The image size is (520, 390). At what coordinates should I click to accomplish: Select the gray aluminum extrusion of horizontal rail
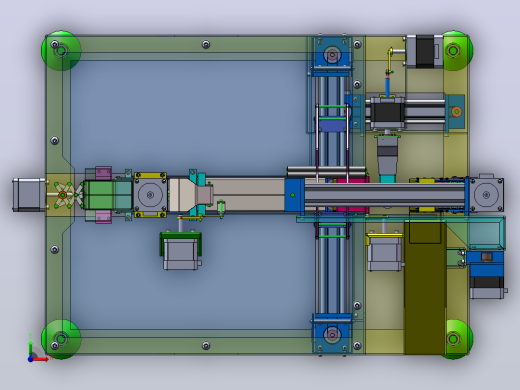point(384,195)
